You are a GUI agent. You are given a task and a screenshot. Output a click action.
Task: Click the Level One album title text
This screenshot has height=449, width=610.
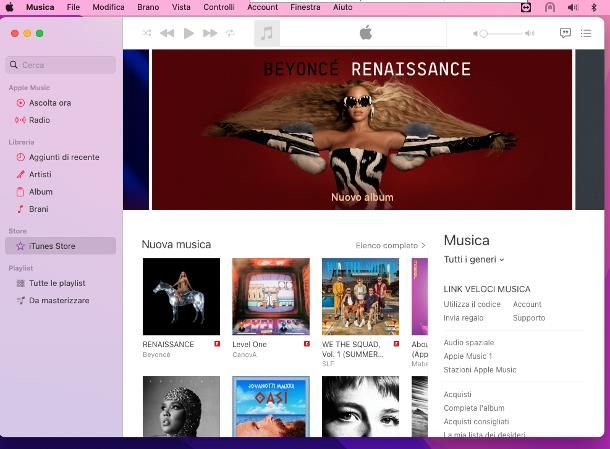click(x=249, y=344)
